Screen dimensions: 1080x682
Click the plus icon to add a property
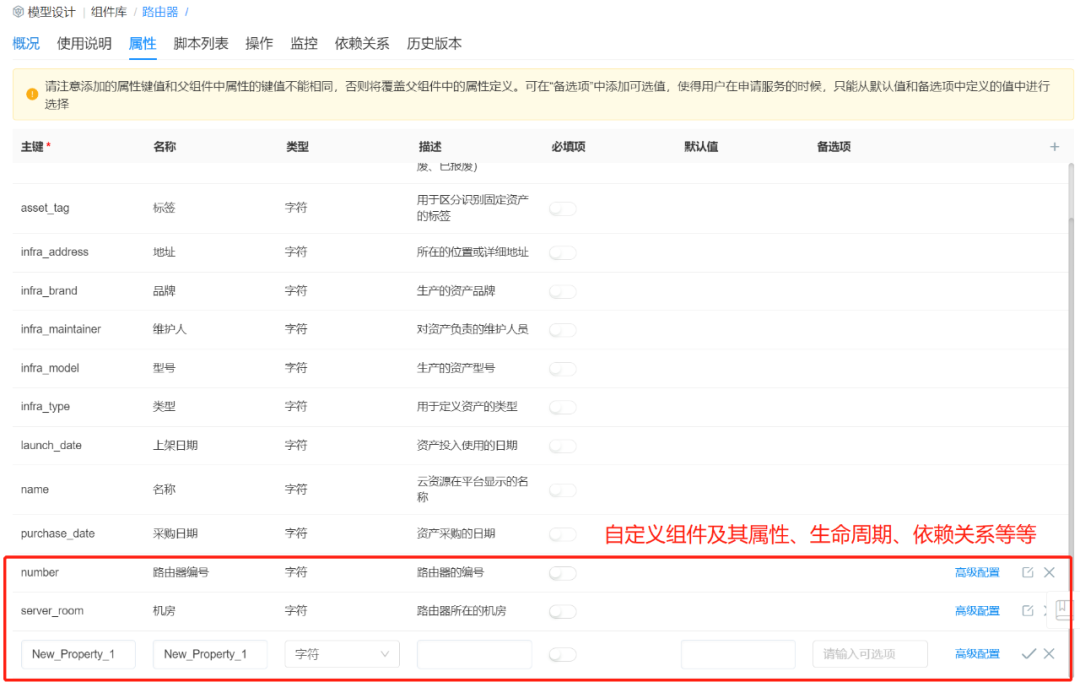click(x=1054, y=146)
